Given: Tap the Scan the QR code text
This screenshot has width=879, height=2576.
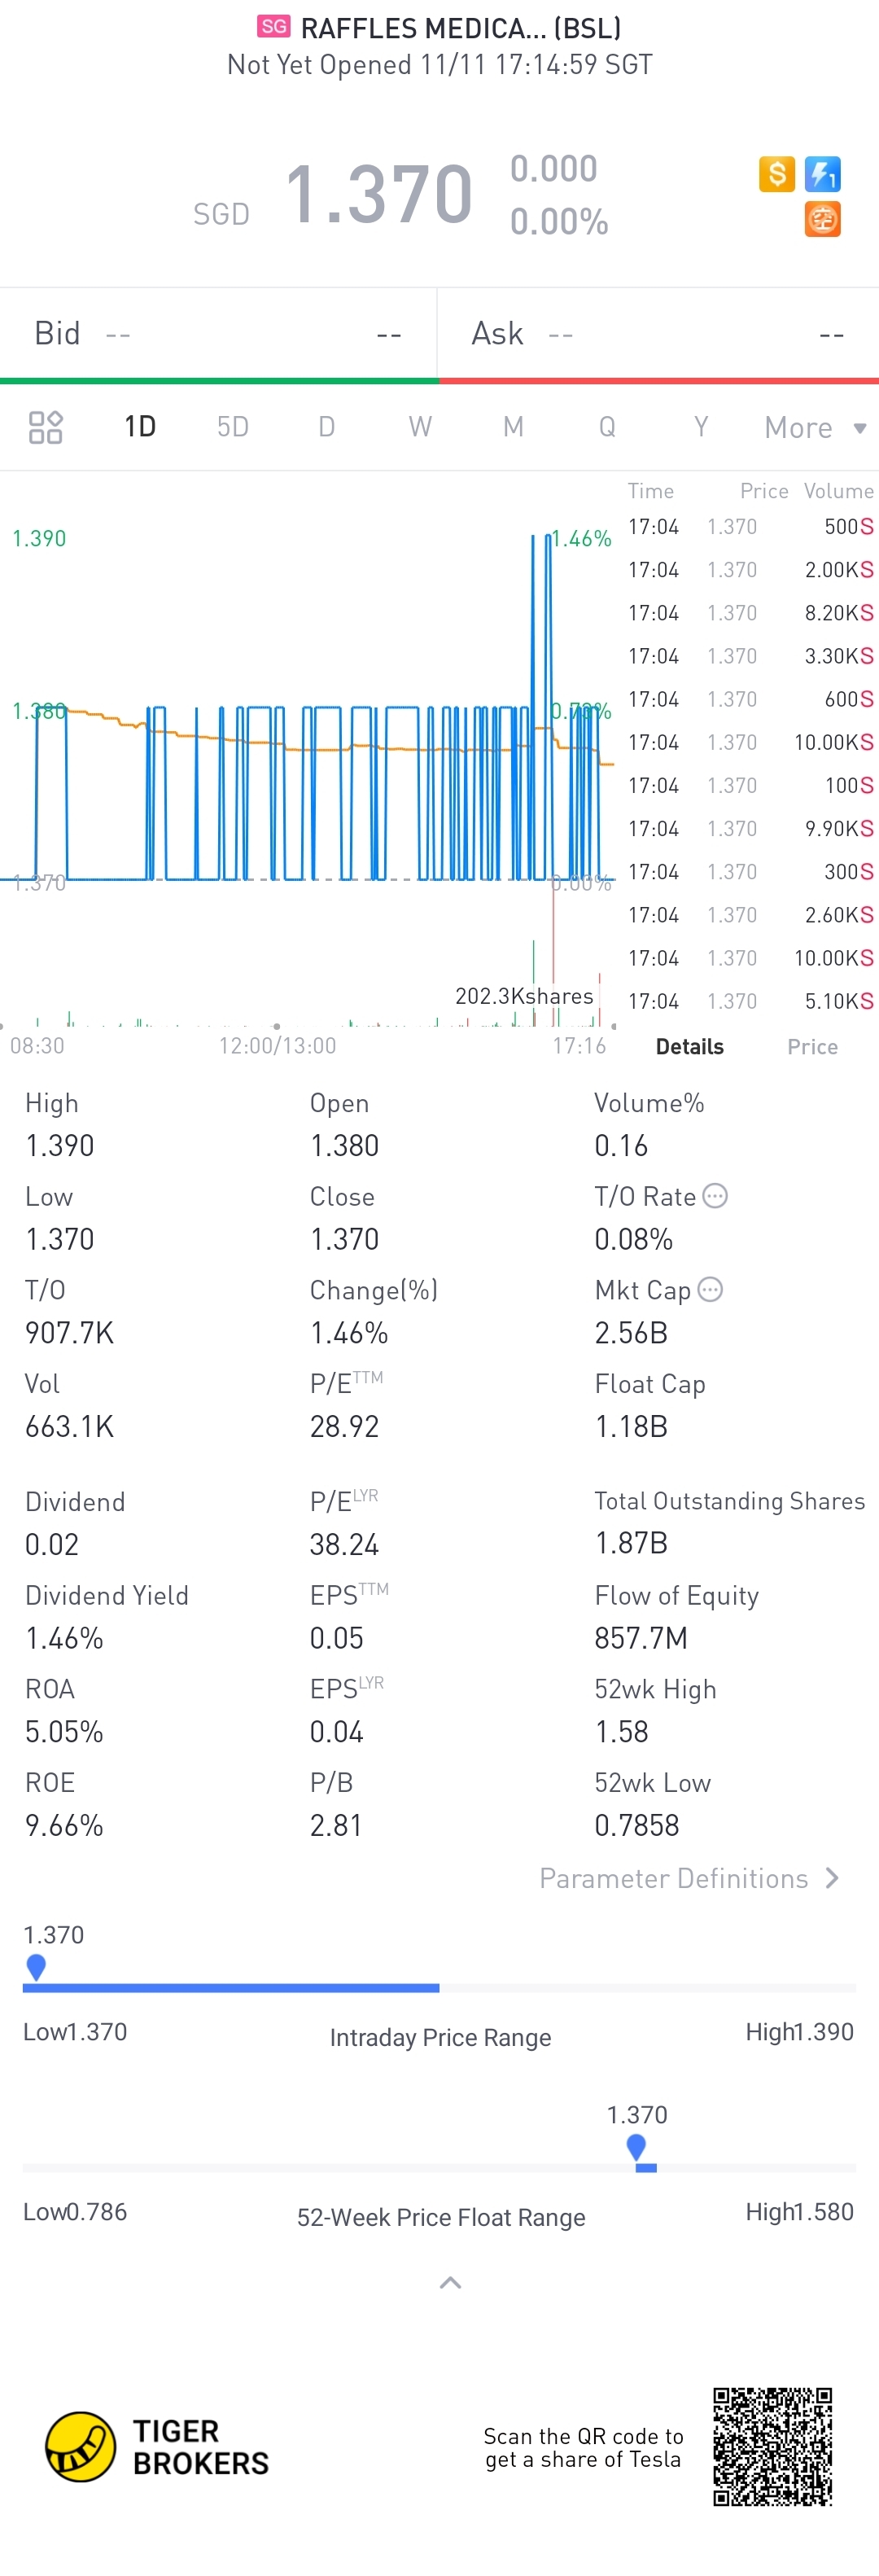Looking at the screenshot, I should point(583,2448).
